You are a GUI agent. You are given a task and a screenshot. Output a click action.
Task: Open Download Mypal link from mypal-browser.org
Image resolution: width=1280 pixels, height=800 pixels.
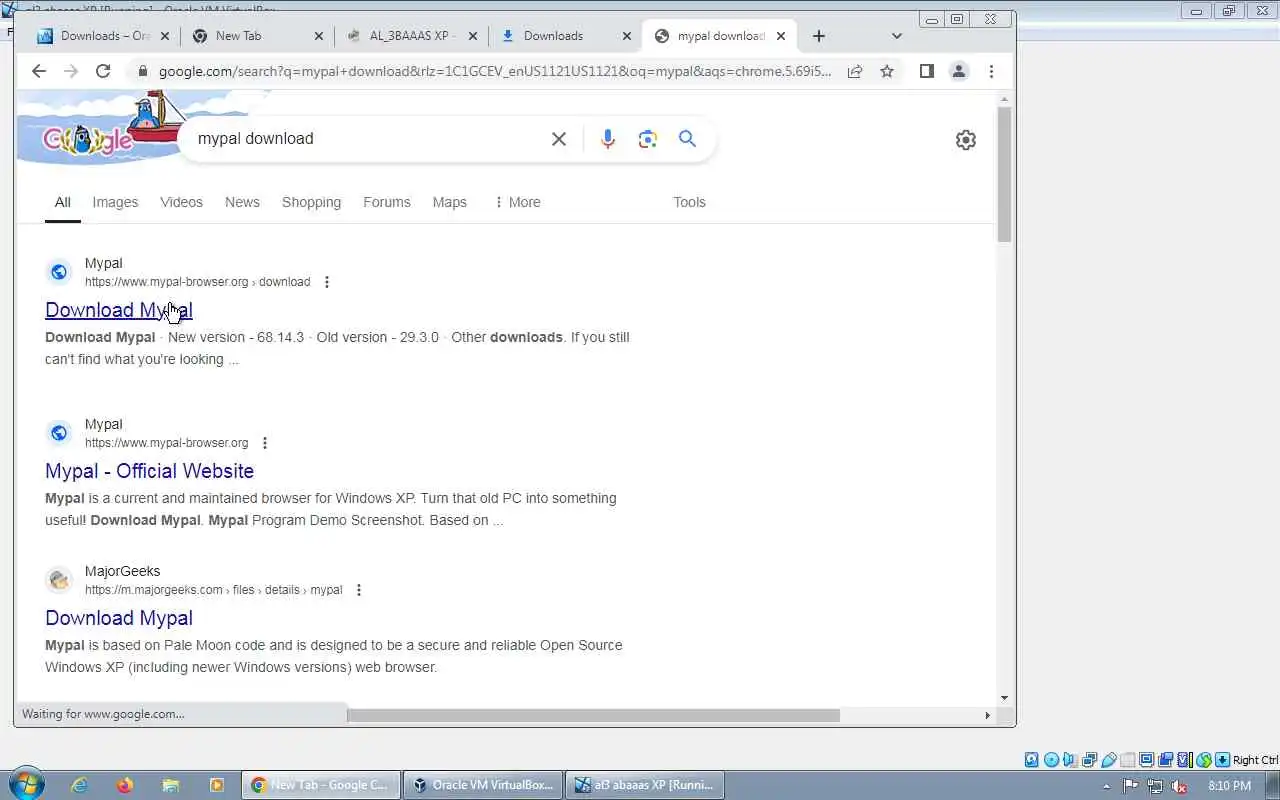(119, 310)
